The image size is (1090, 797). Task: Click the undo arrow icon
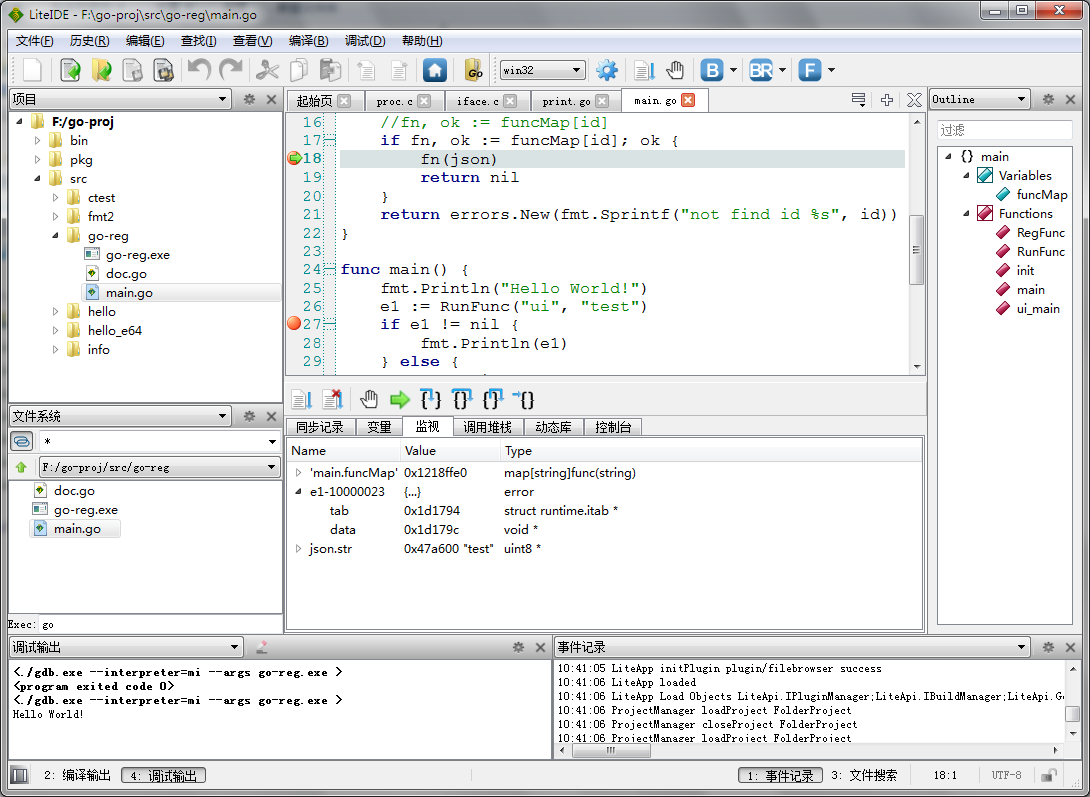pyautogui.click(x=199, y=70)
